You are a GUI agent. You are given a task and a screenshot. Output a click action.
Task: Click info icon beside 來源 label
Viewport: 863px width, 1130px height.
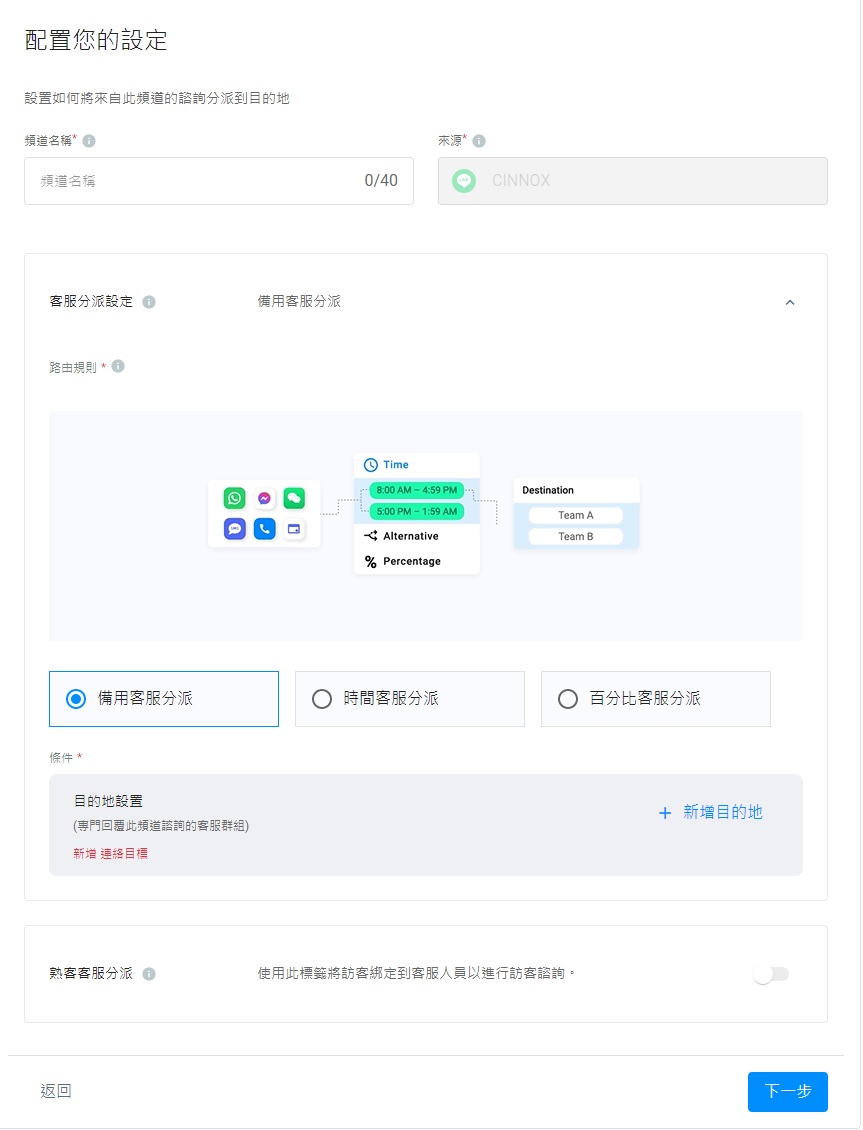(x=479, y=141)
